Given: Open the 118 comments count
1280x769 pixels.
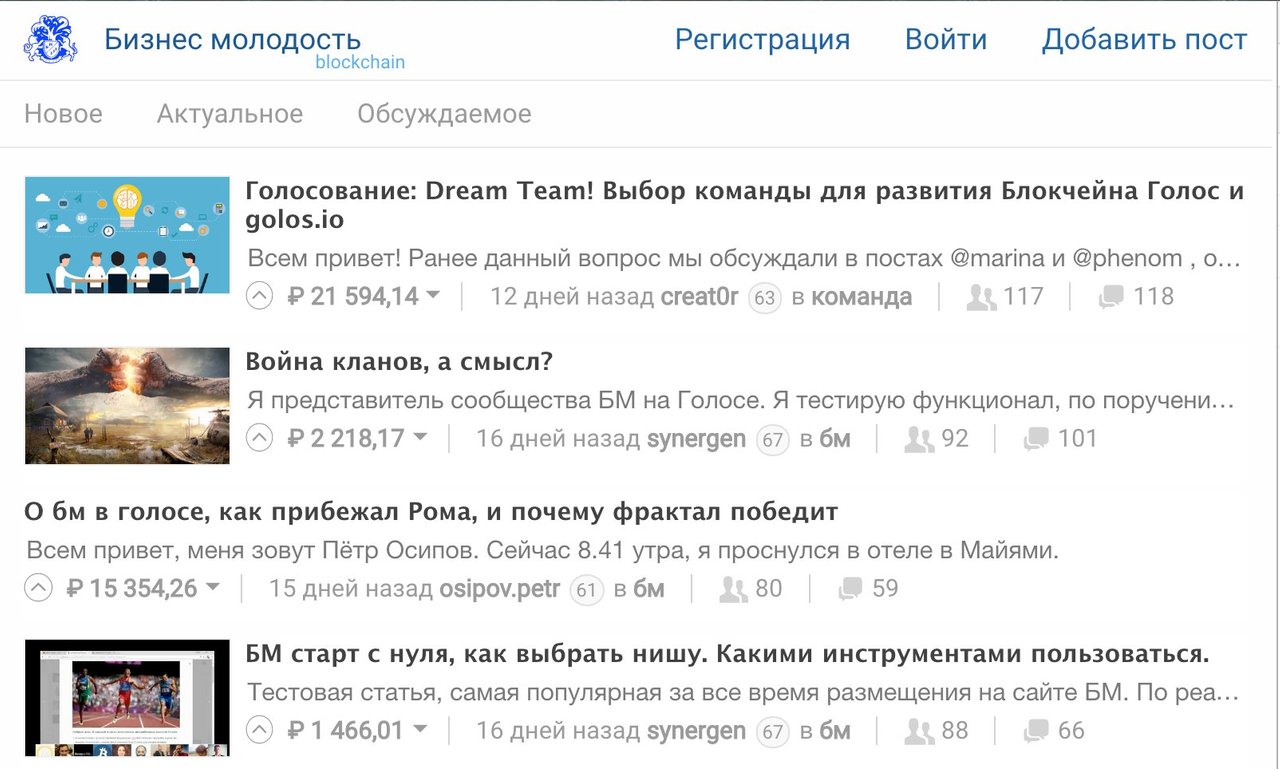Looking at the screenshot, I should [x=1153, y=297].
